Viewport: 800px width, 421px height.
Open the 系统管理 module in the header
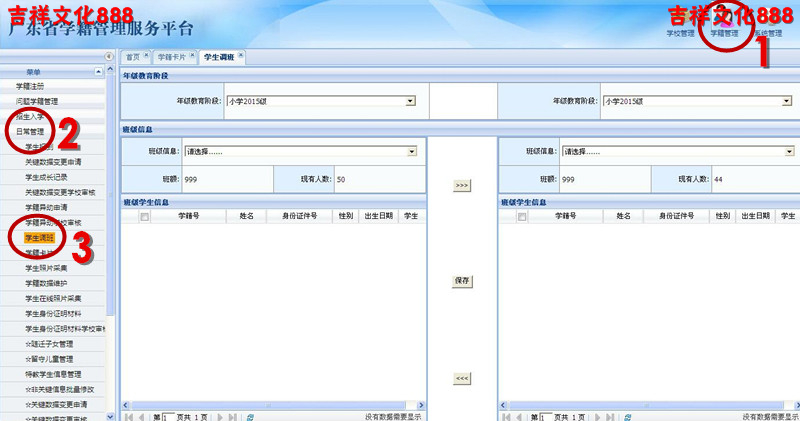768,33
